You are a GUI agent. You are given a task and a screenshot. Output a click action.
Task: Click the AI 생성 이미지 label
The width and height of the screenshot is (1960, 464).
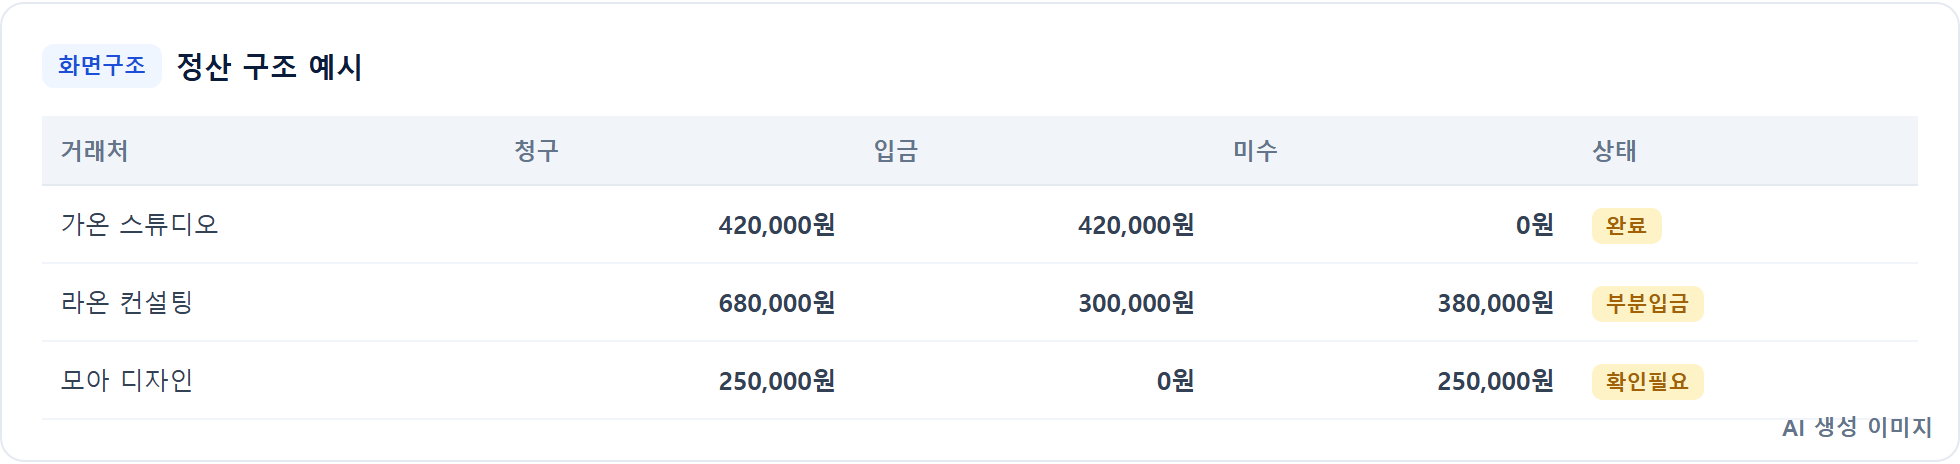click(1857, 427)
